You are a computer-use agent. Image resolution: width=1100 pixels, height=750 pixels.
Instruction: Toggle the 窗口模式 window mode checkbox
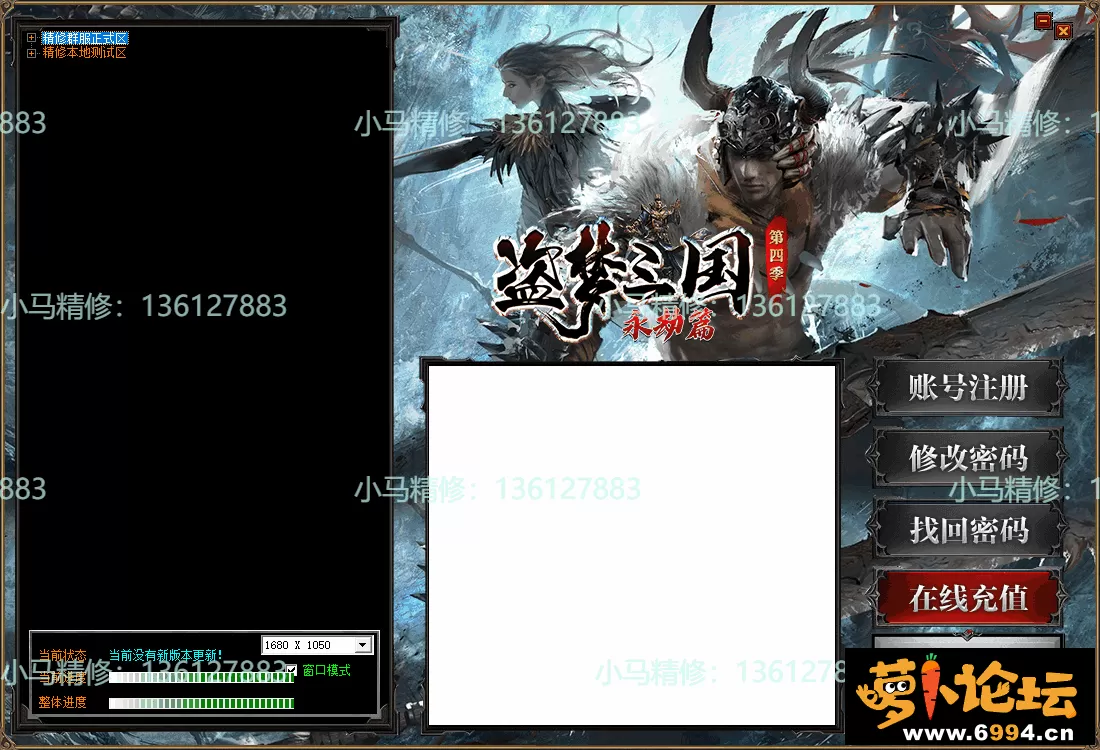click(292, 670)
